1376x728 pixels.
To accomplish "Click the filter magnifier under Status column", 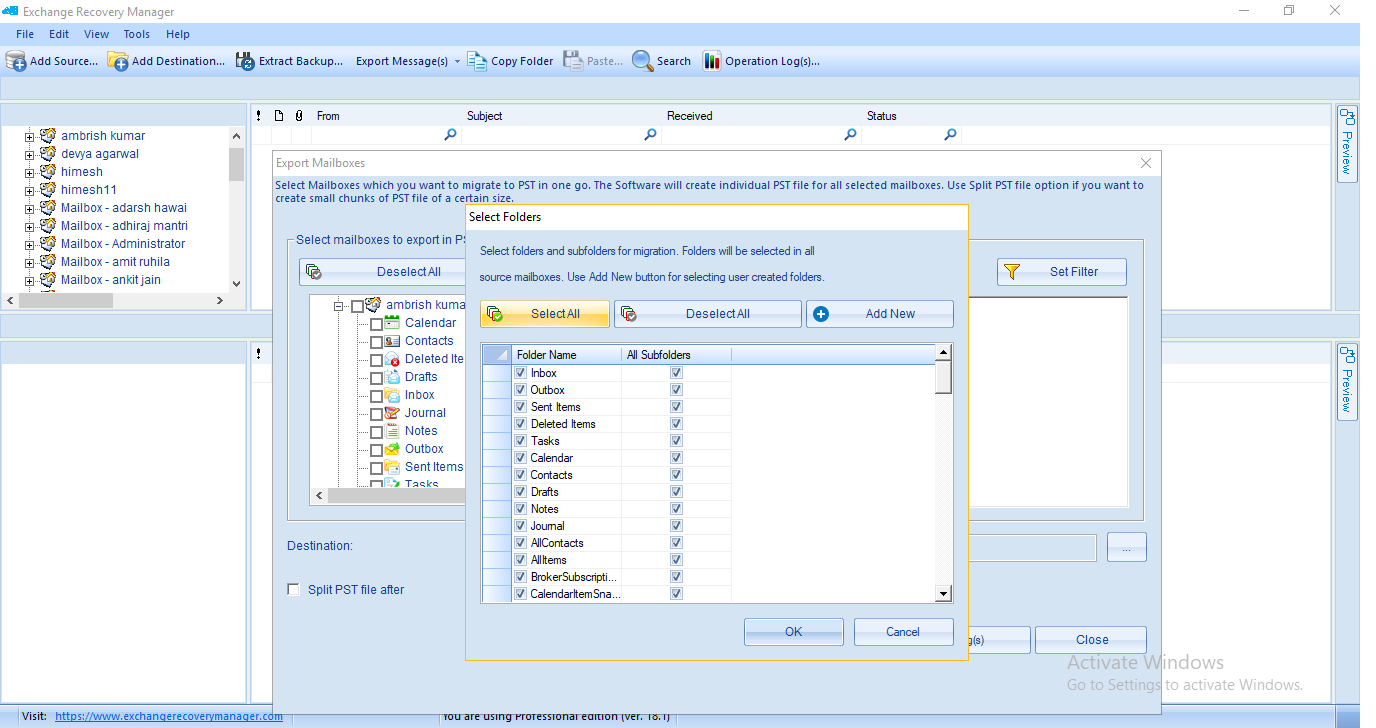I will 950,135.
